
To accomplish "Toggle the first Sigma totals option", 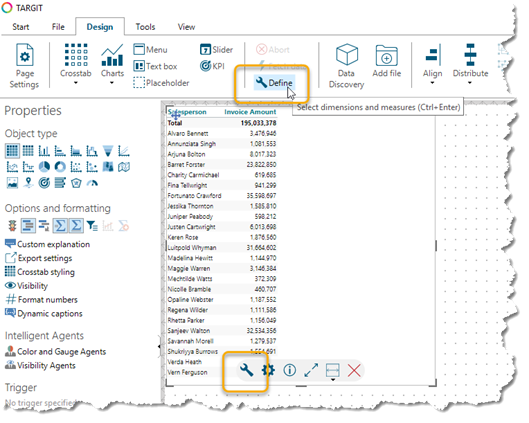I will pos(60,226).
